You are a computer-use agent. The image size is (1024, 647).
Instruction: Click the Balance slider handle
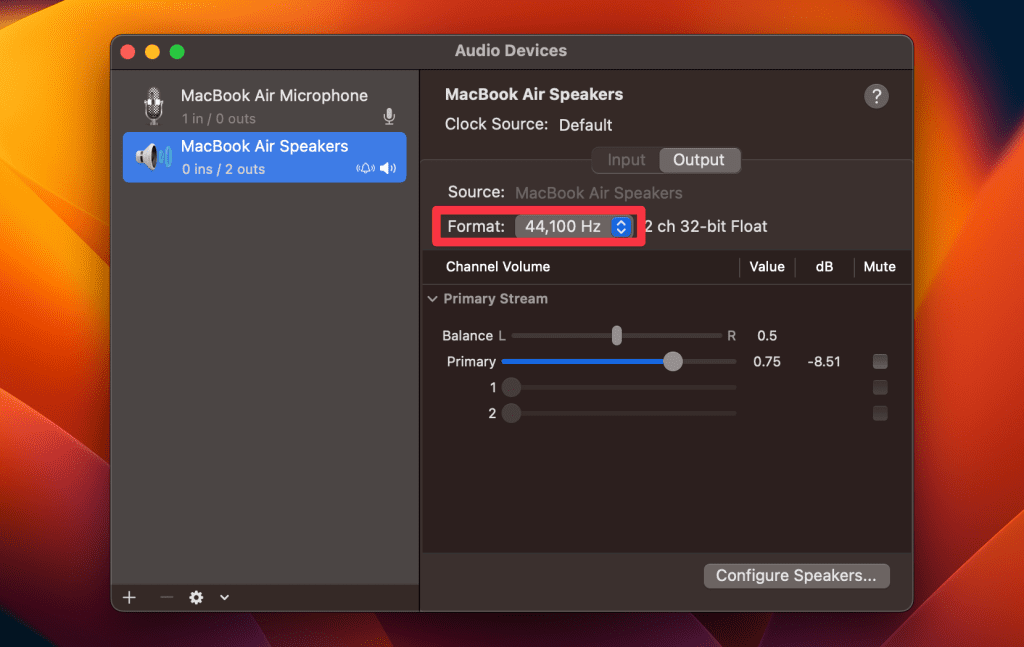[617, 336]
